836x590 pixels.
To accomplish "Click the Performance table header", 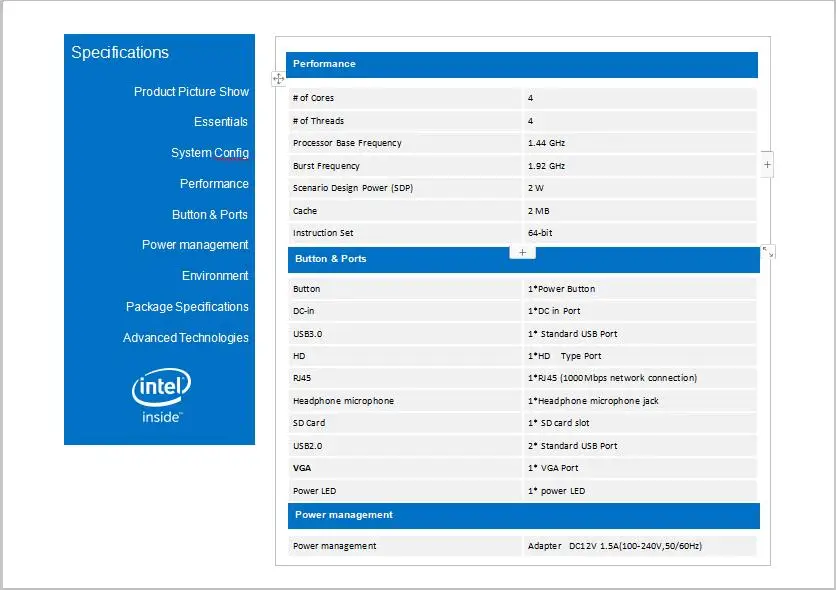I will 521,64.
